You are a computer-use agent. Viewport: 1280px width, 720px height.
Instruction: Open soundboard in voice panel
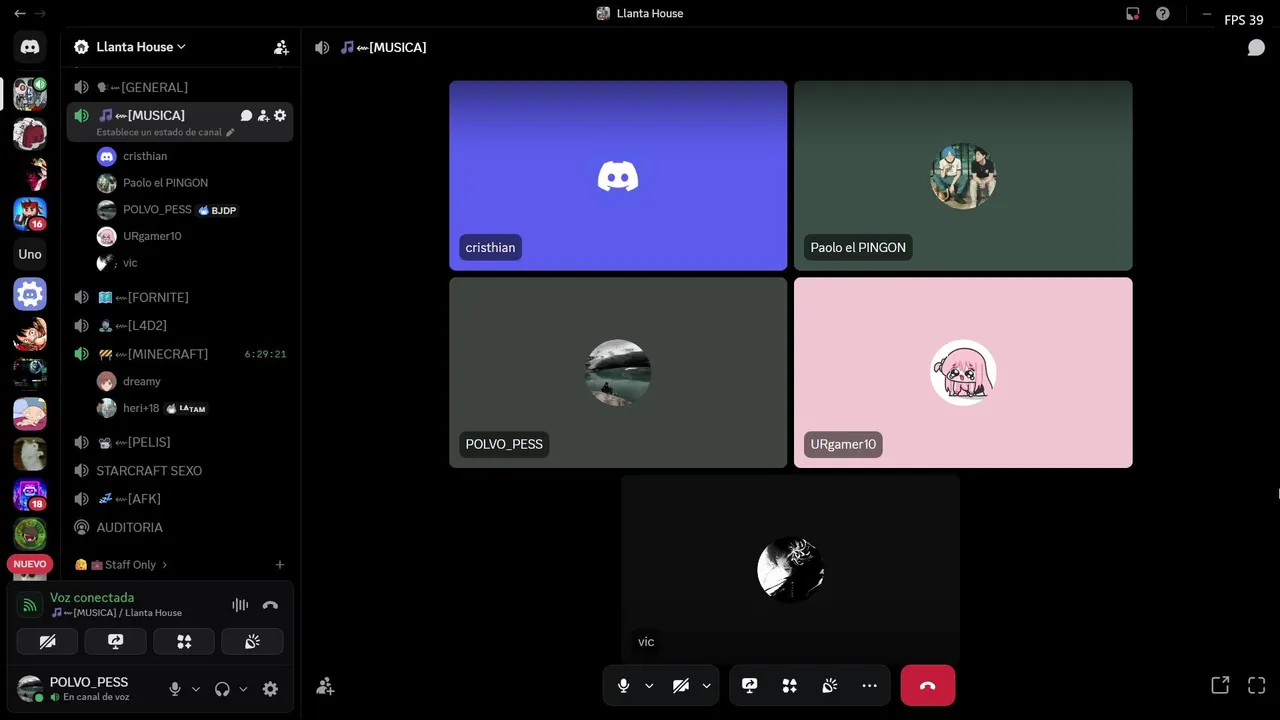[252, 642]
